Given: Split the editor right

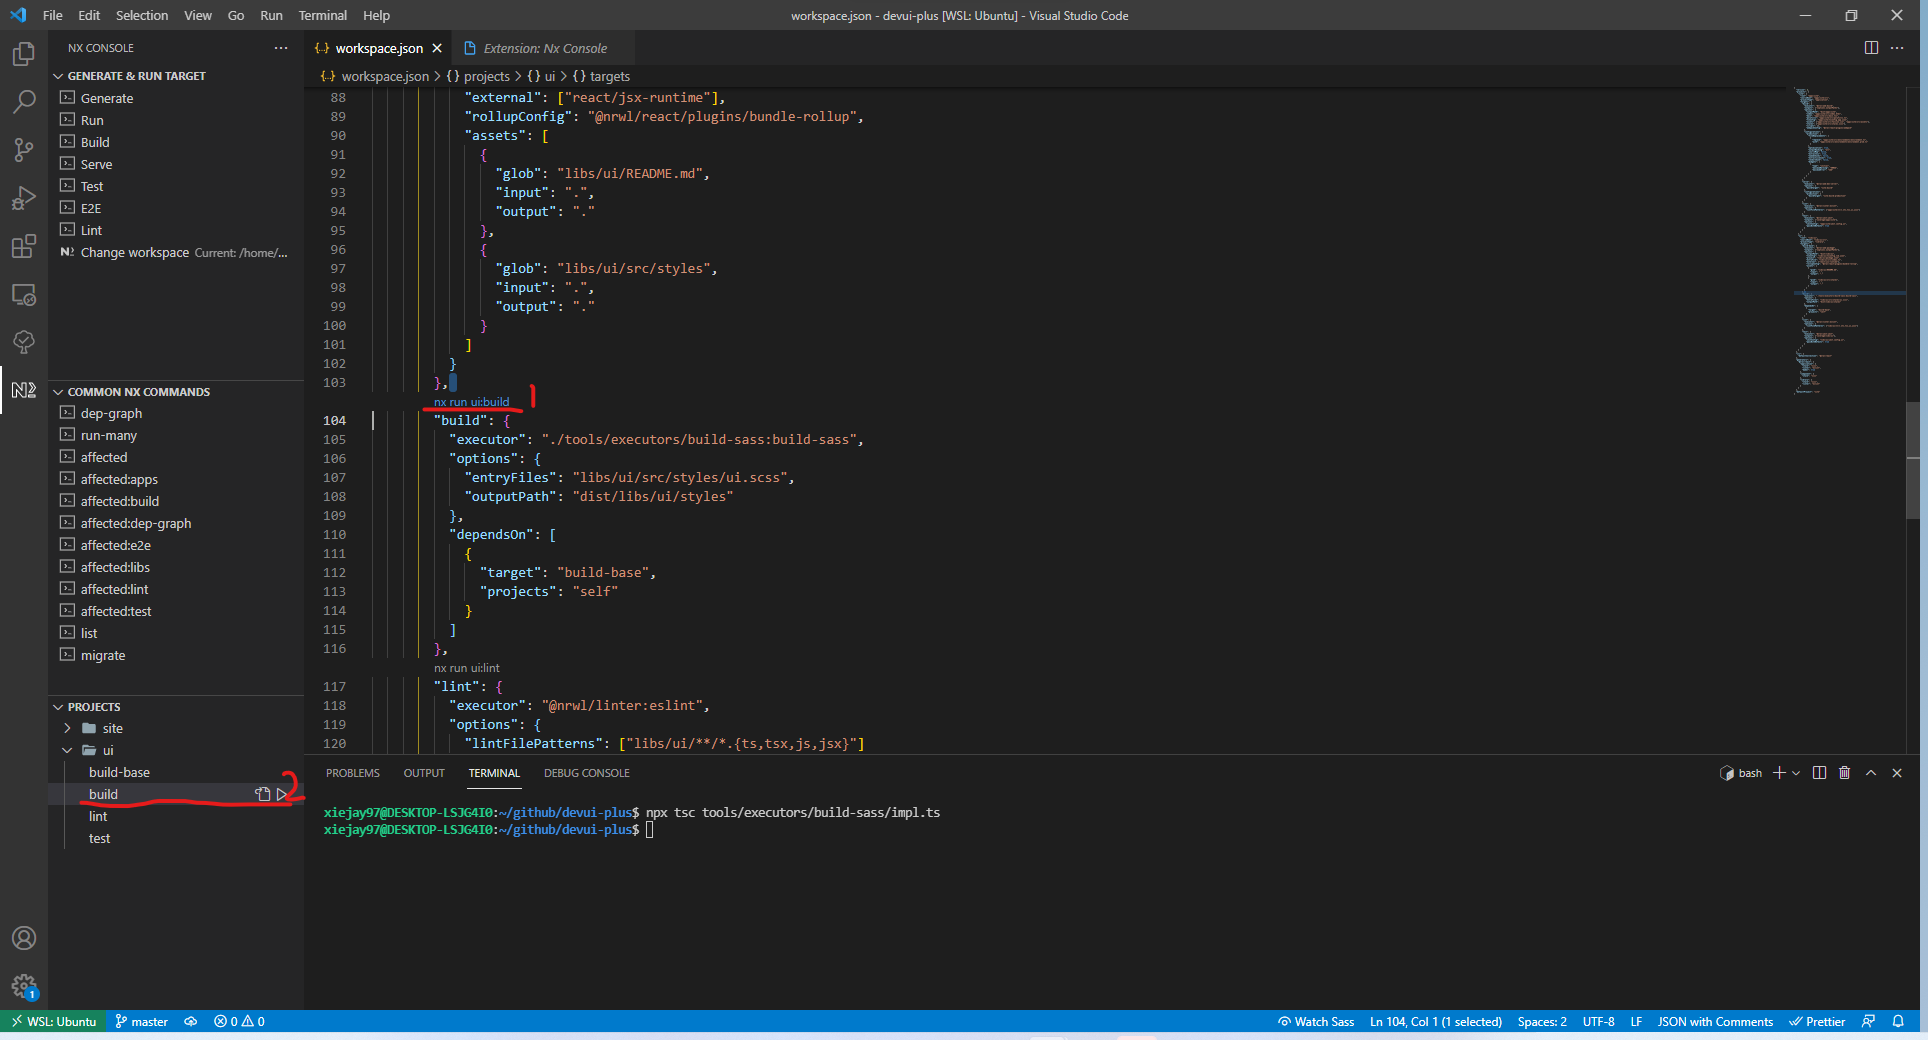Looking at the screenshot, I should pyautogui.click(x=1871, y=48).
